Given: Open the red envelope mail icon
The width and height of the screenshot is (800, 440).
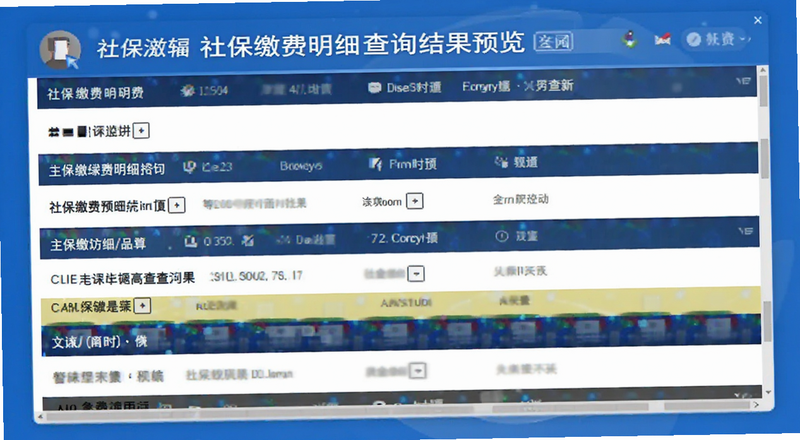Looking at the screenshot, I should (x=662, y=39).
